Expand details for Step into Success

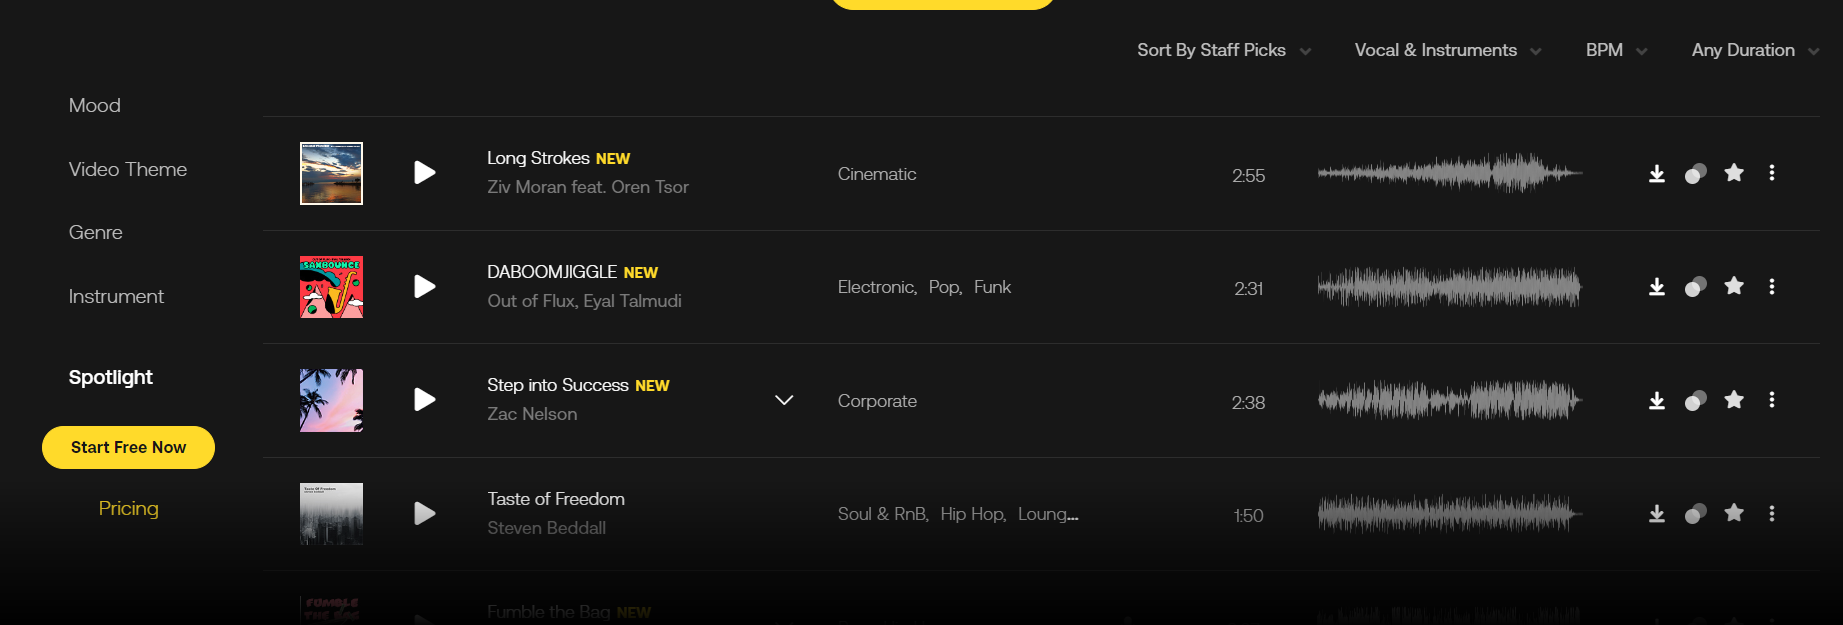[x=784, y=400]
